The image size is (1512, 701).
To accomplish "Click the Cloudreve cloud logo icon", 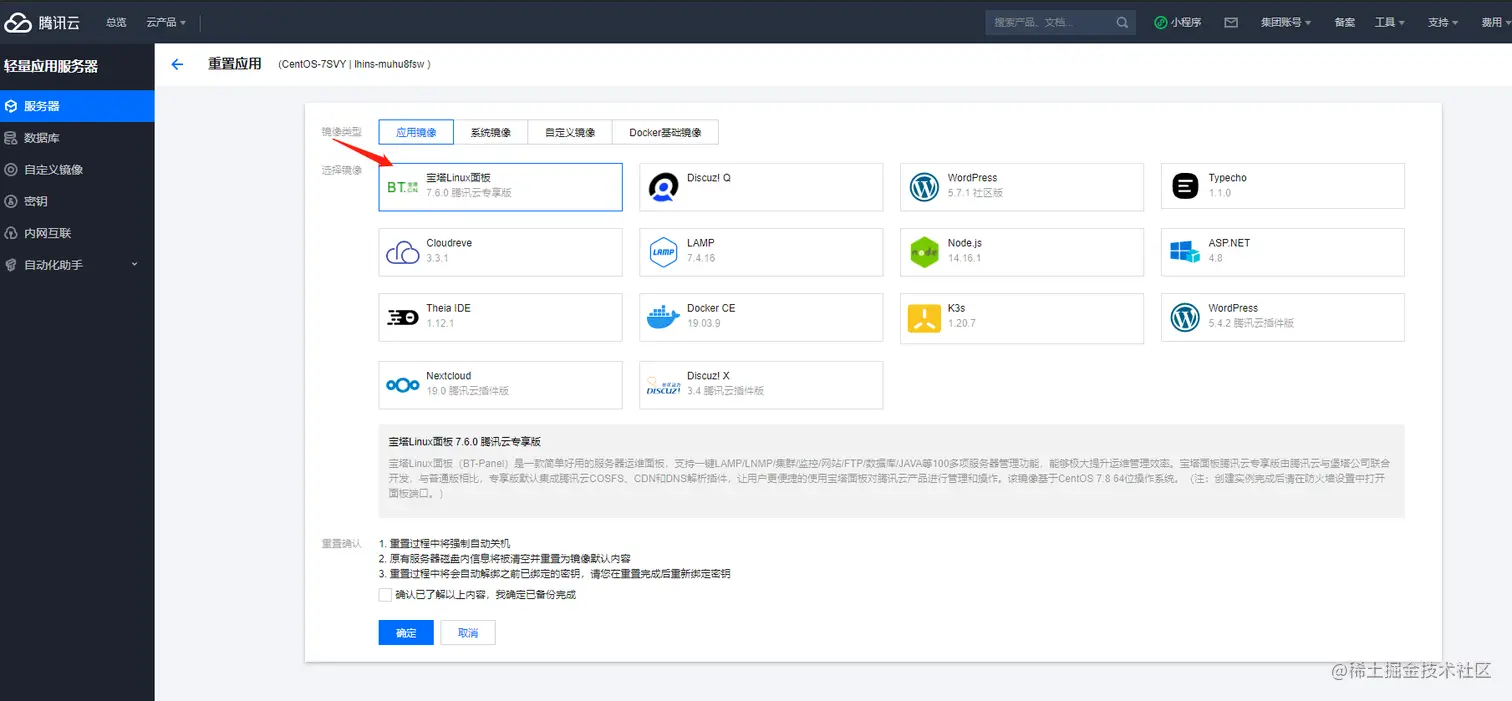I will click(x=402, y=252).
